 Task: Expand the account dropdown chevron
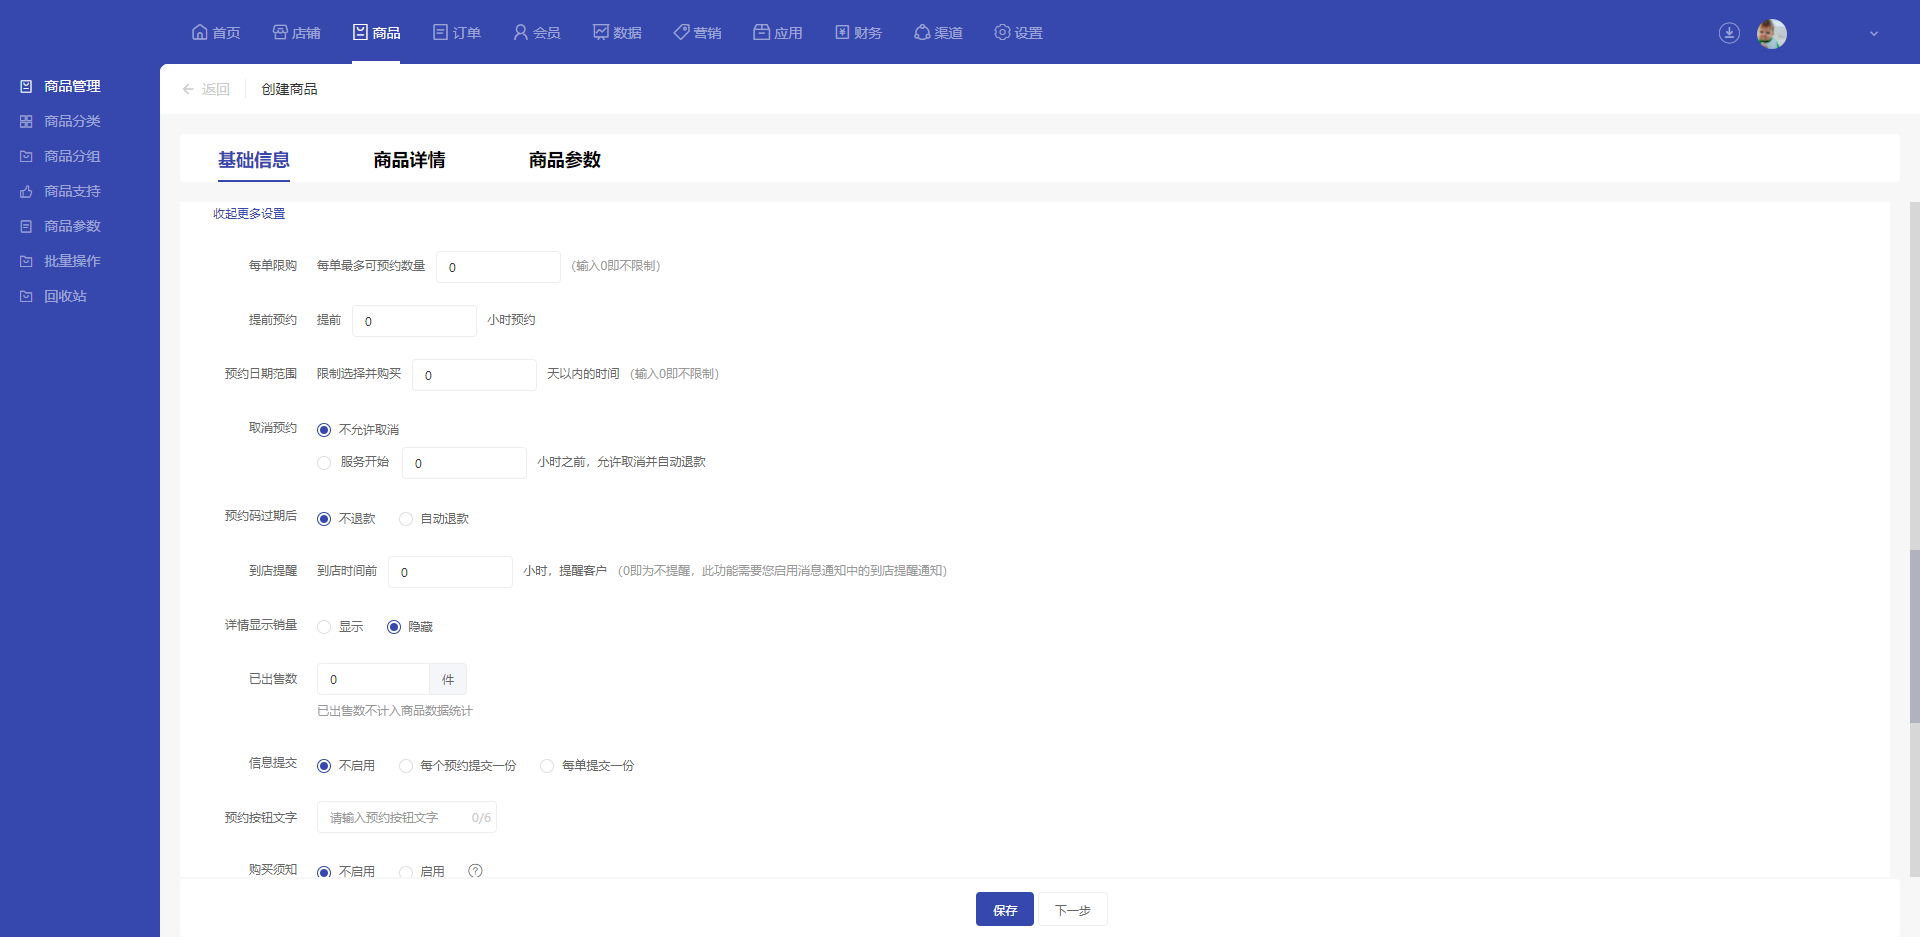pos(1874,33)
